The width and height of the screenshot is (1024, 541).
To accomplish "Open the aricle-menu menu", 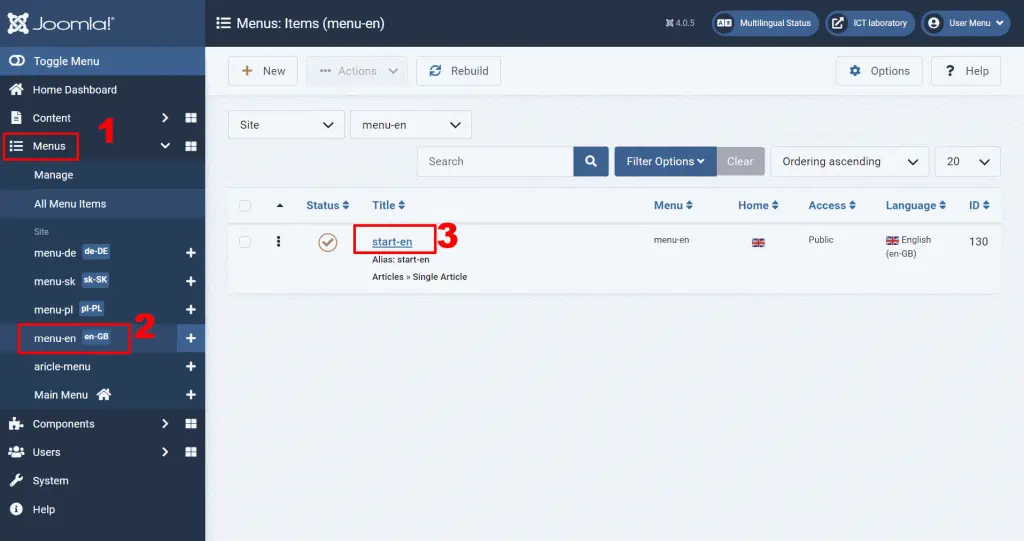I will [x=62, y=367].
